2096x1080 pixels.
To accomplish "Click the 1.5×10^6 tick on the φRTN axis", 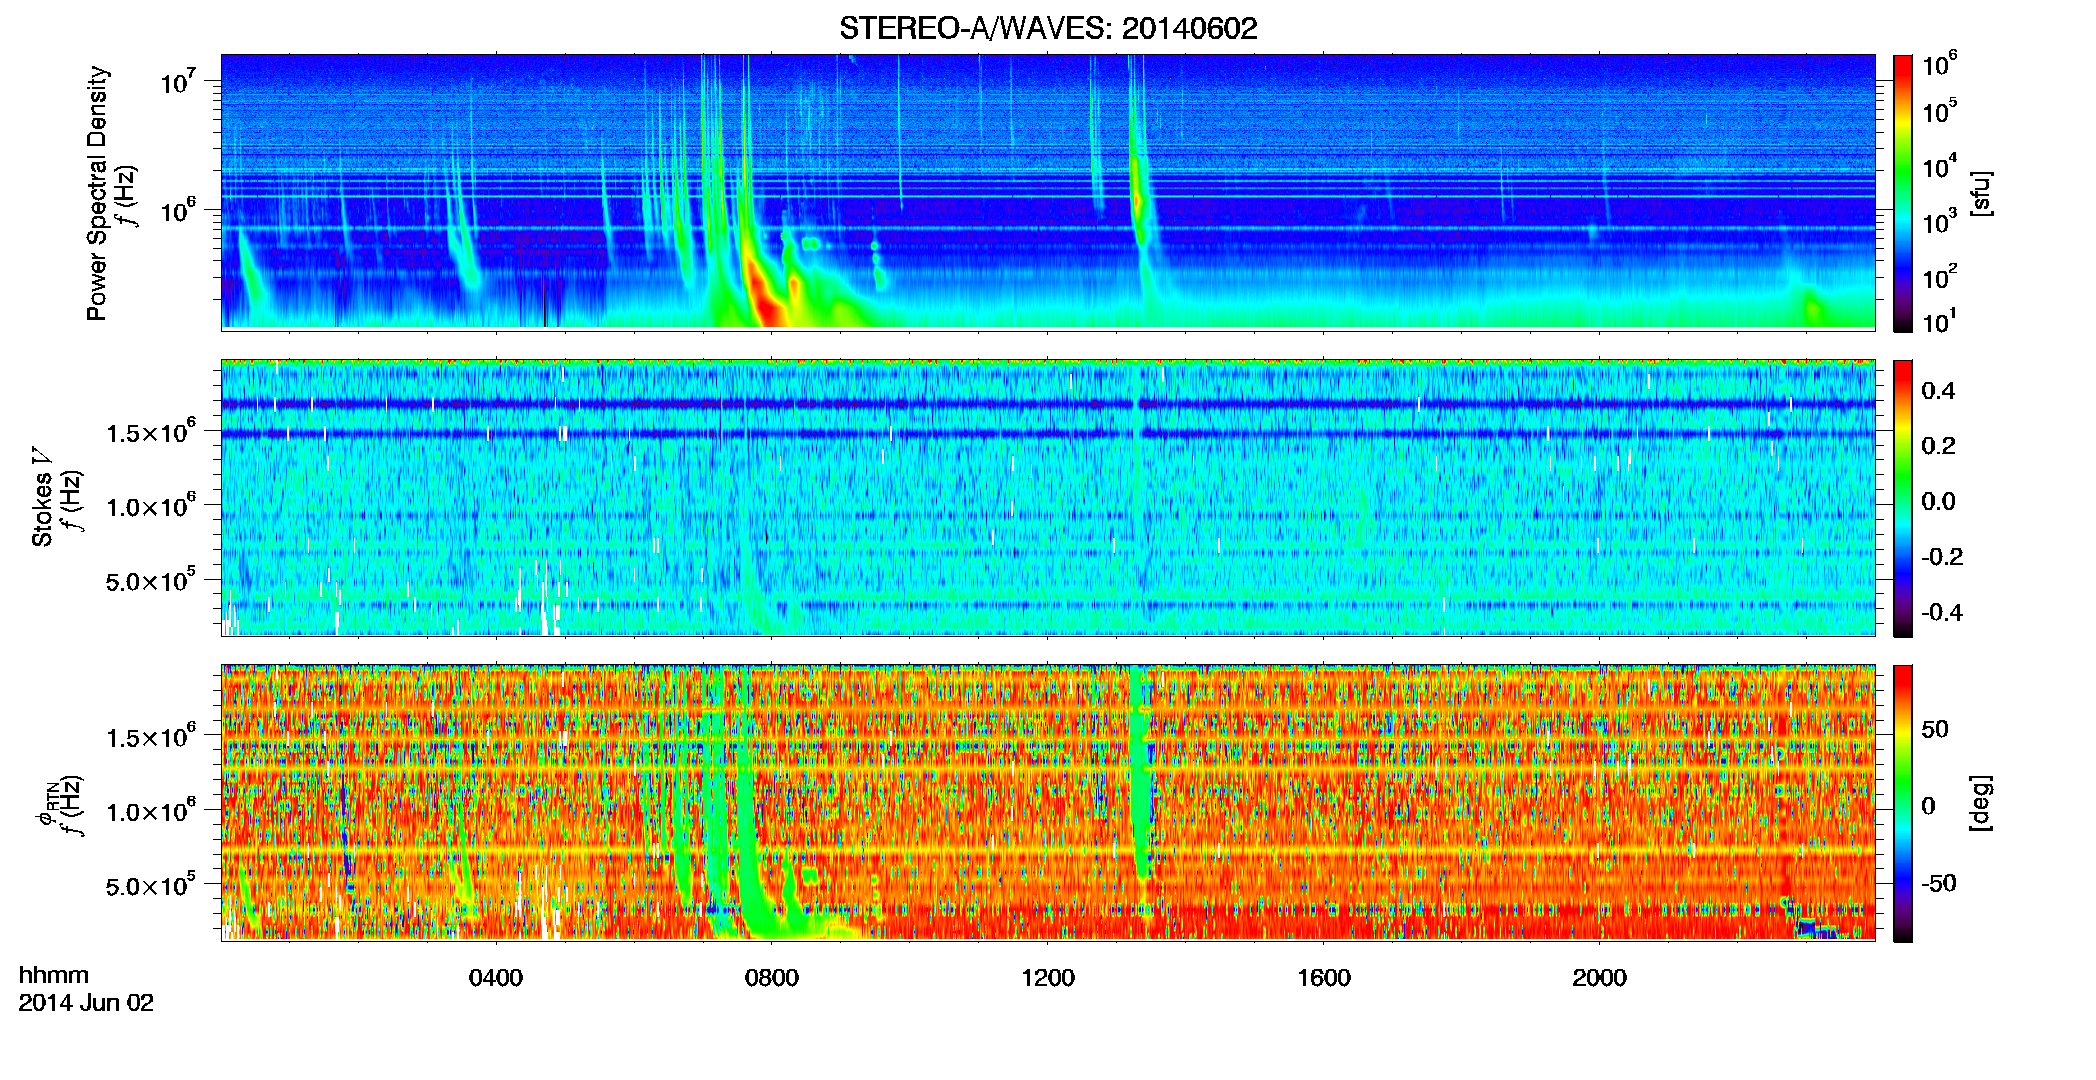I will coord(151,736).
